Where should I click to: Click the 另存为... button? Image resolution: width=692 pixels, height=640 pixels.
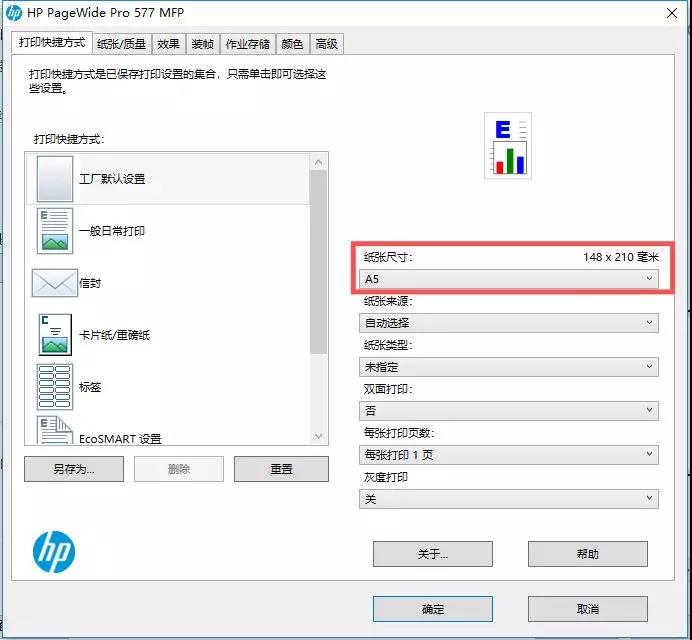pyautogui.click(x=74, y=469)
